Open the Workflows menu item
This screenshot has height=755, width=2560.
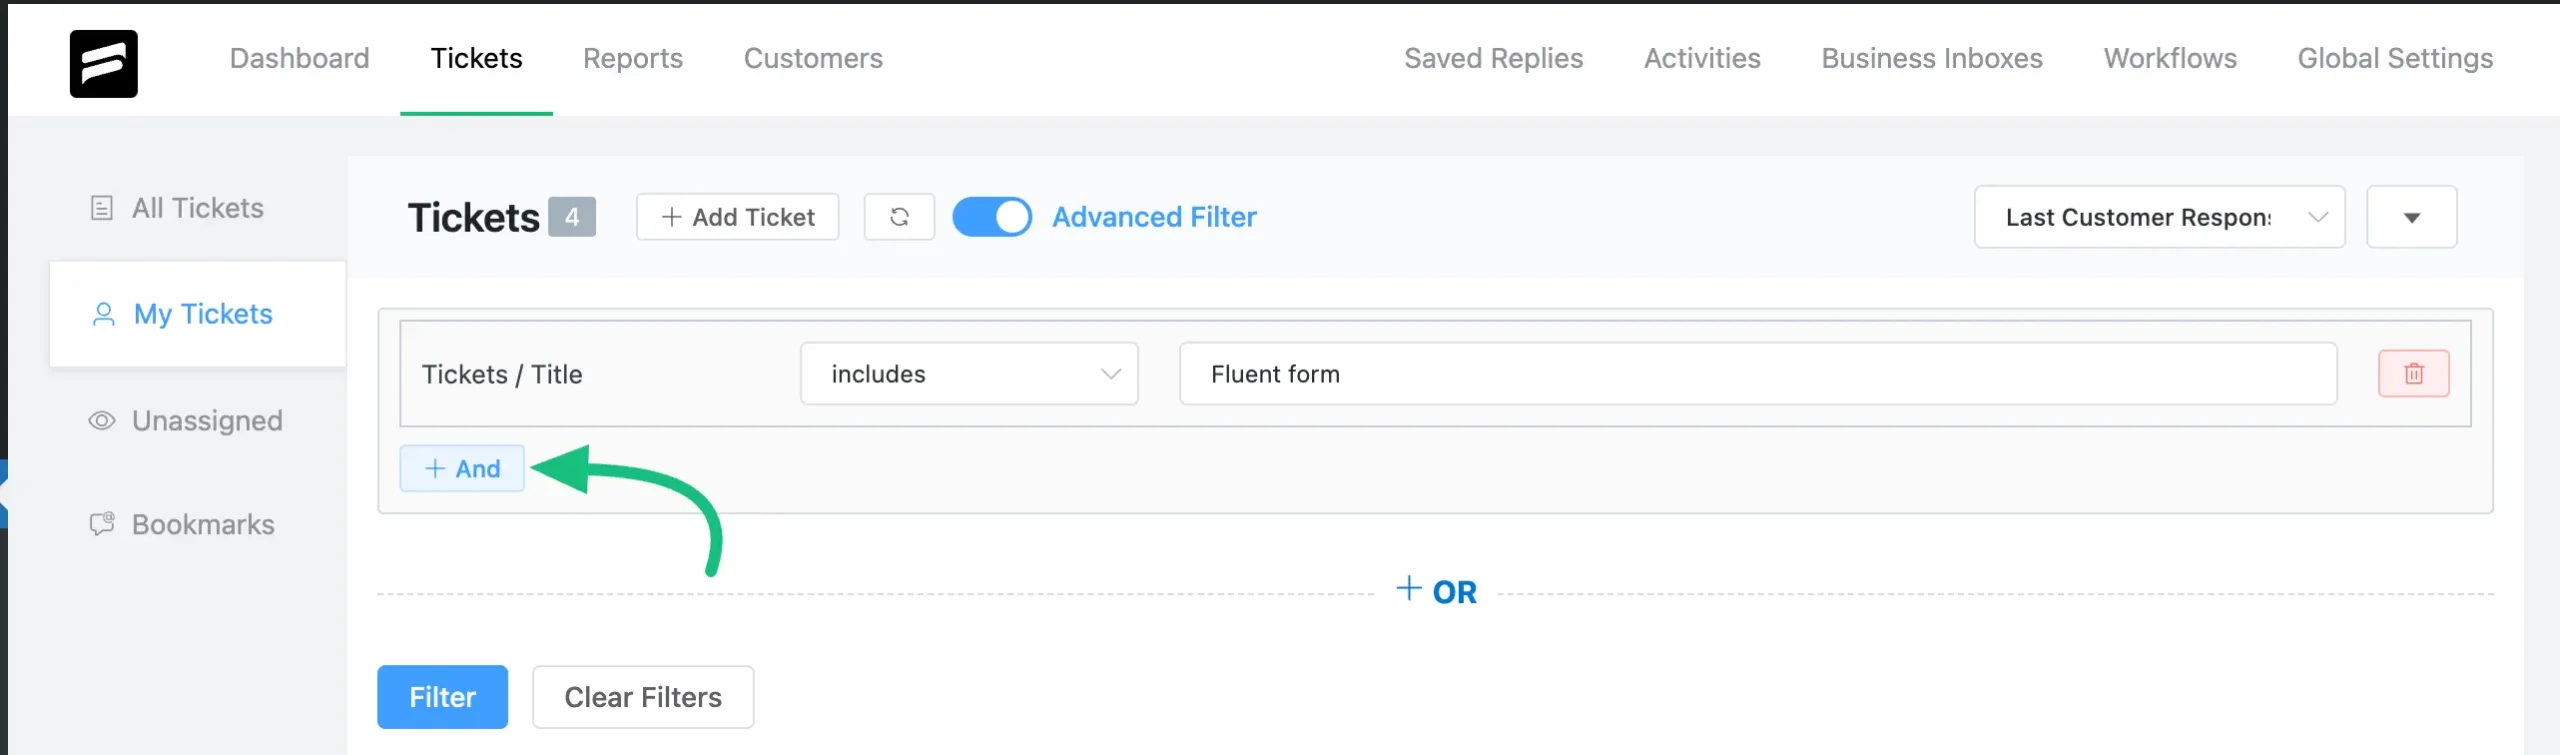click(x=2170, y=58)
